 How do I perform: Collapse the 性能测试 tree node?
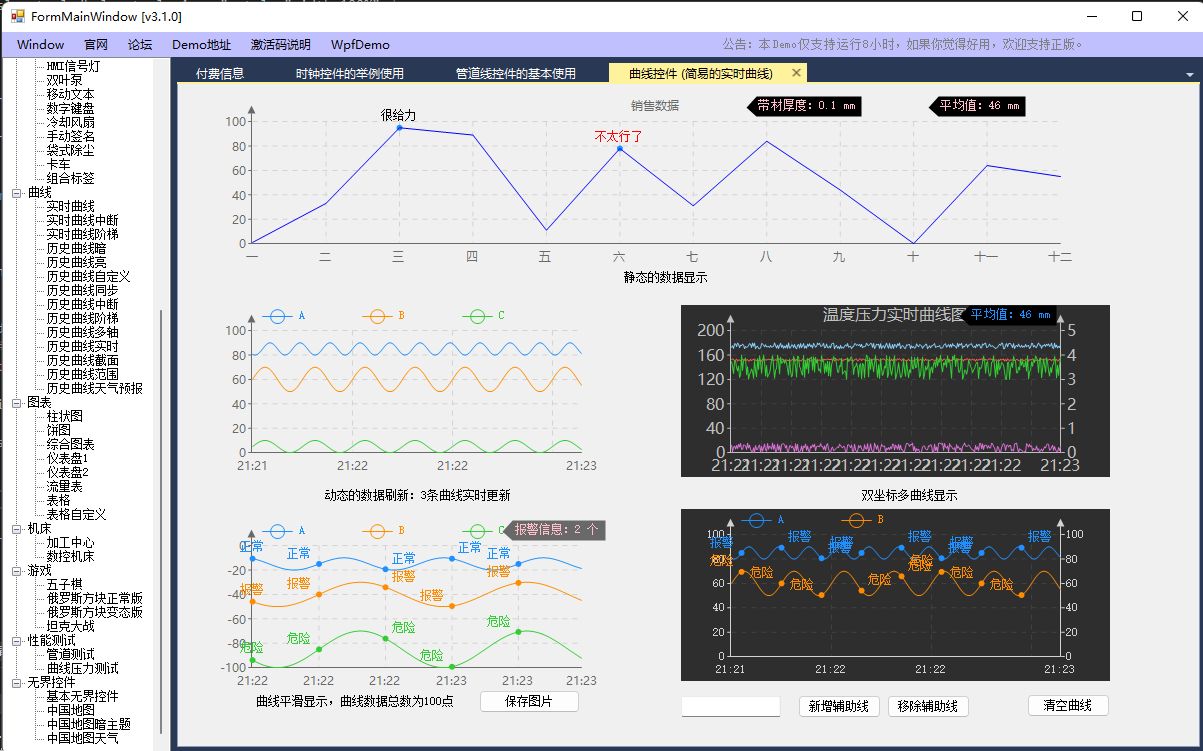(x=17, y=640)
